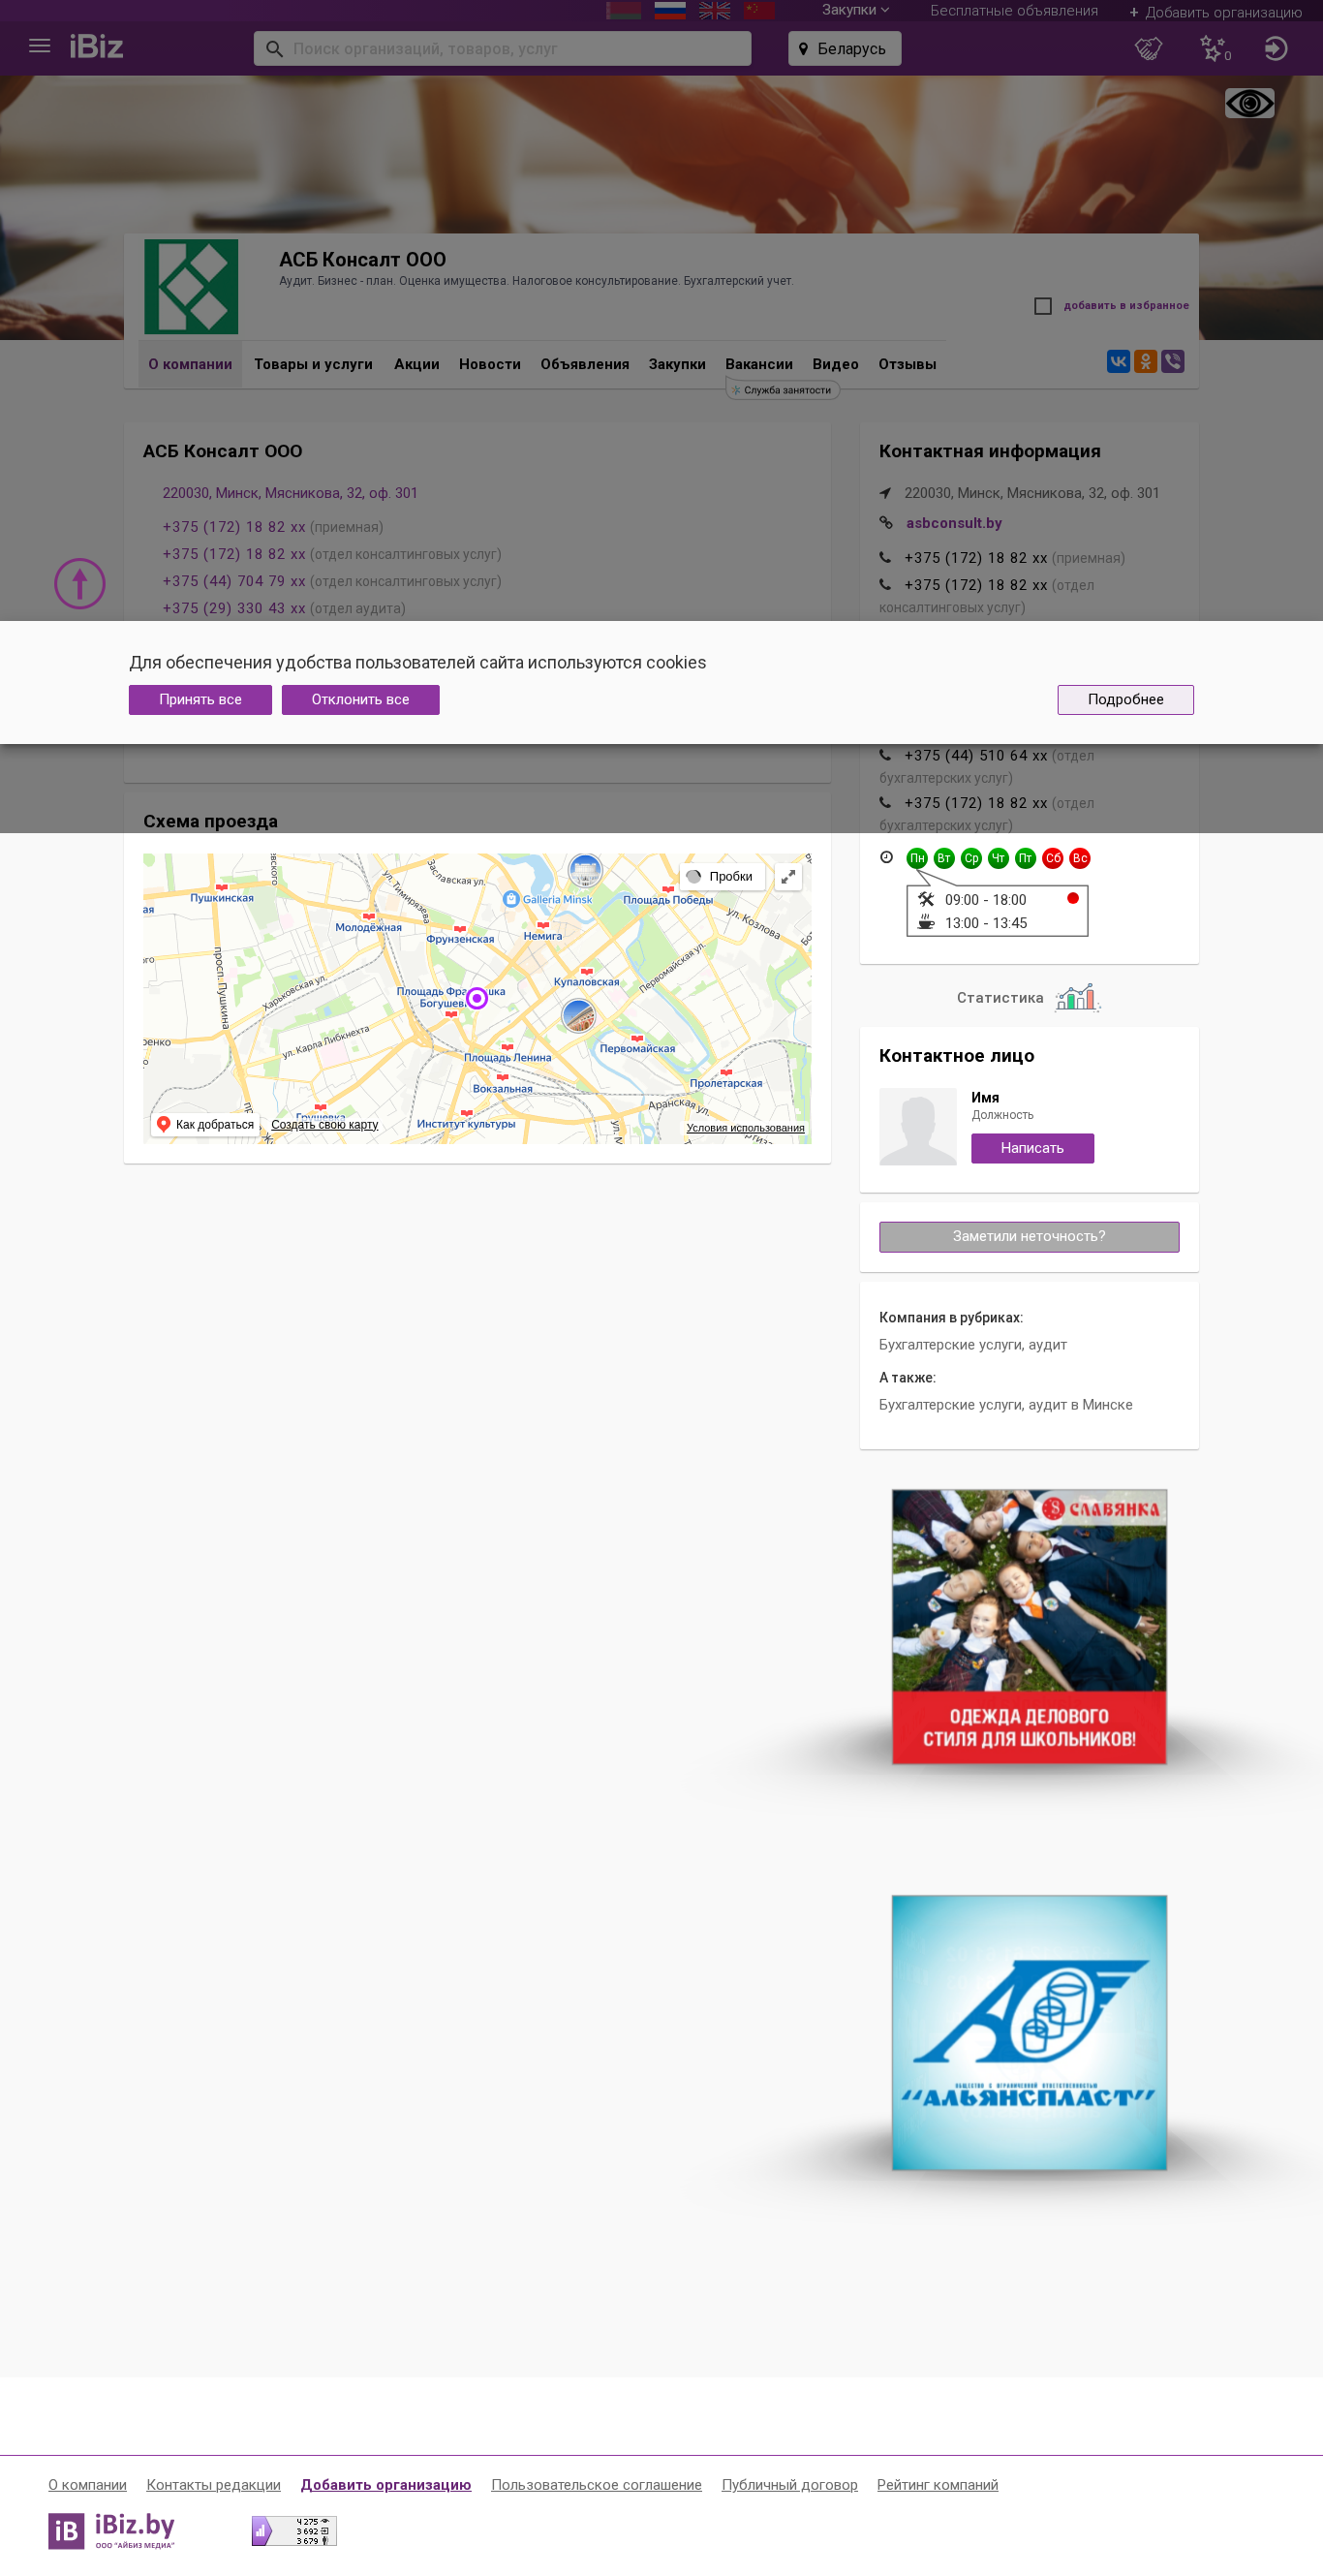The height and width of the screenshot is (2576, 1323).
Task: Expand the Закупки dropdown in top bar
Action: 855,10
